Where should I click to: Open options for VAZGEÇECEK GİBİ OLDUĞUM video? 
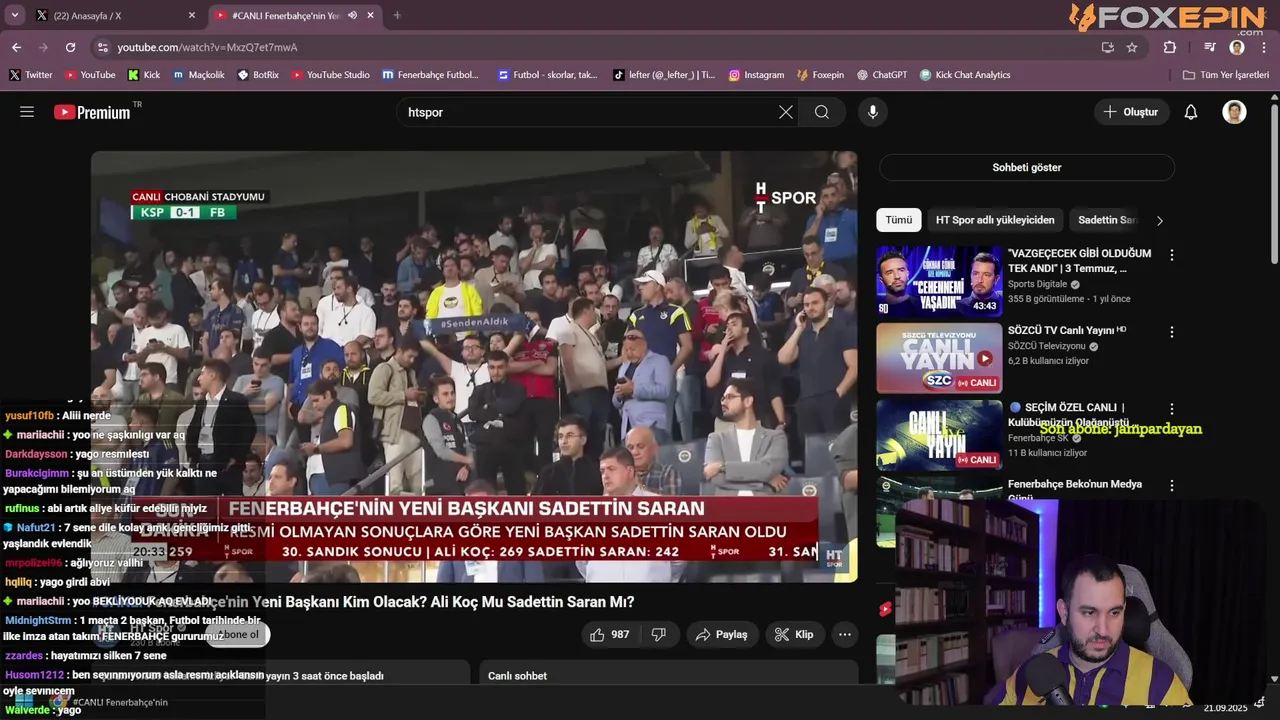click(1172, 255)
